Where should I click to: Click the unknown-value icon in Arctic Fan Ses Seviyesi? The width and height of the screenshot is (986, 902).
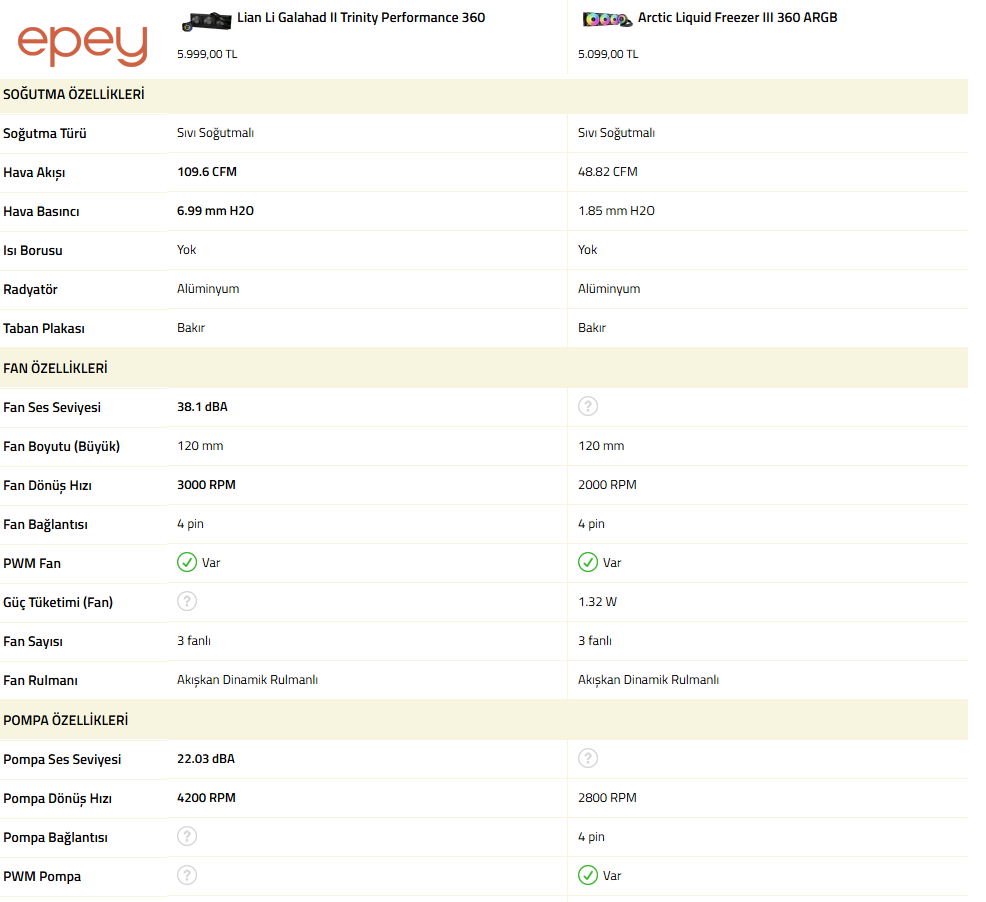[x=588, y=406]
